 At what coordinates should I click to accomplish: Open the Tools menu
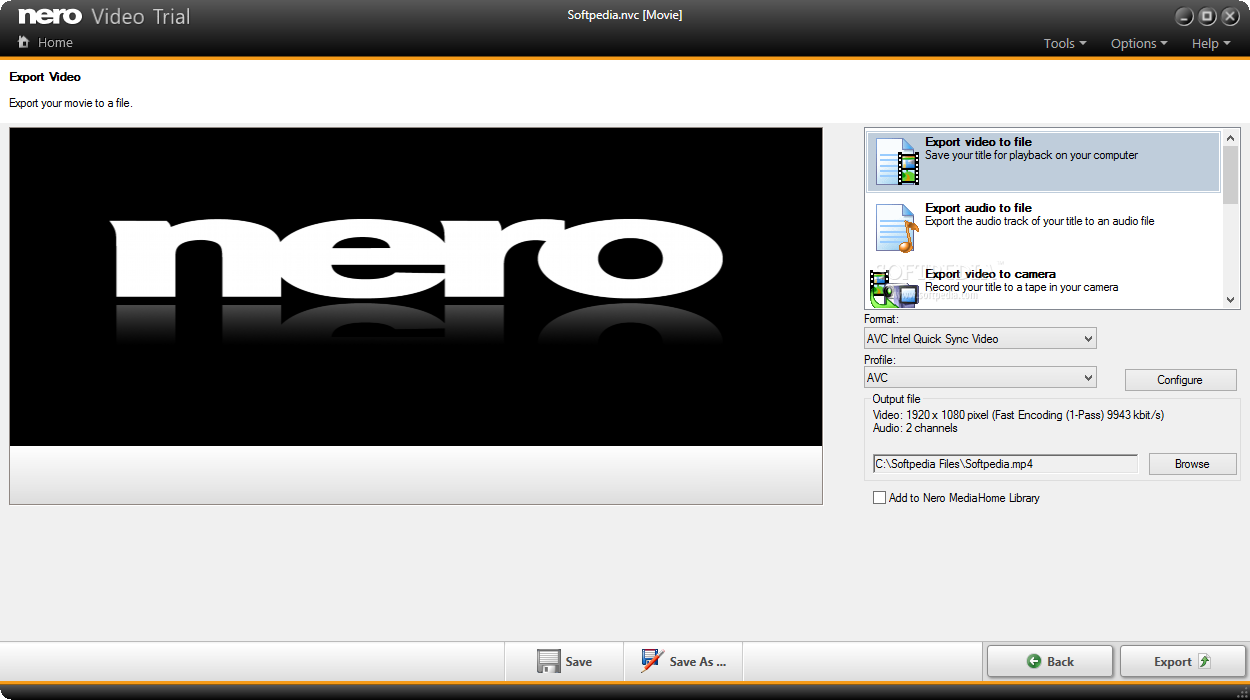(1064, 43)
